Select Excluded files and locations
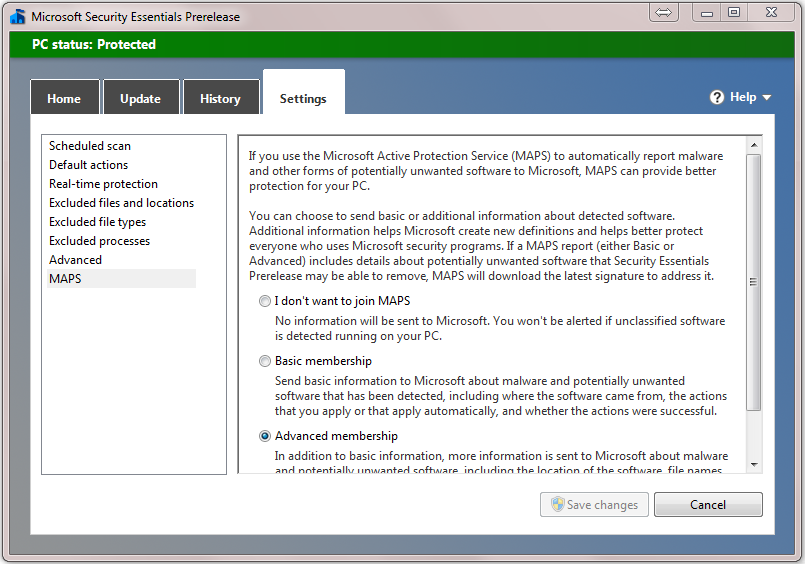805x564 pixels. coord(121,203)
